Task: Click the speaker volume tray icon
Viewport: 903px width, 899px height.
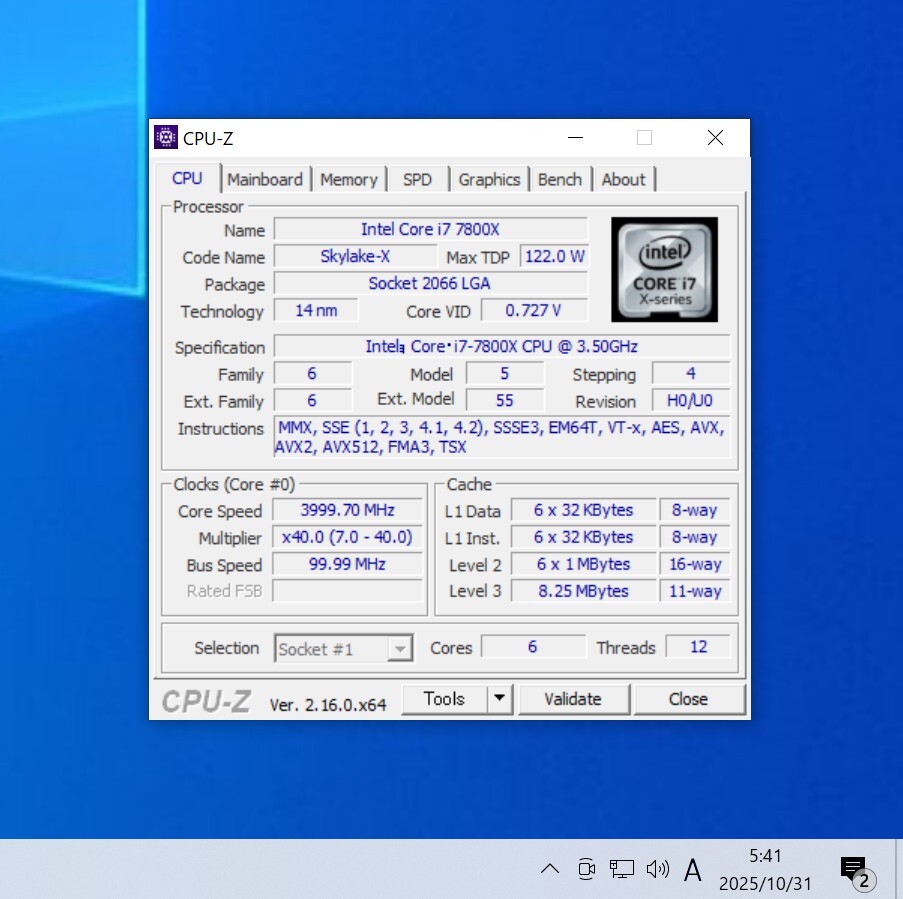Action: coord(657,868)
